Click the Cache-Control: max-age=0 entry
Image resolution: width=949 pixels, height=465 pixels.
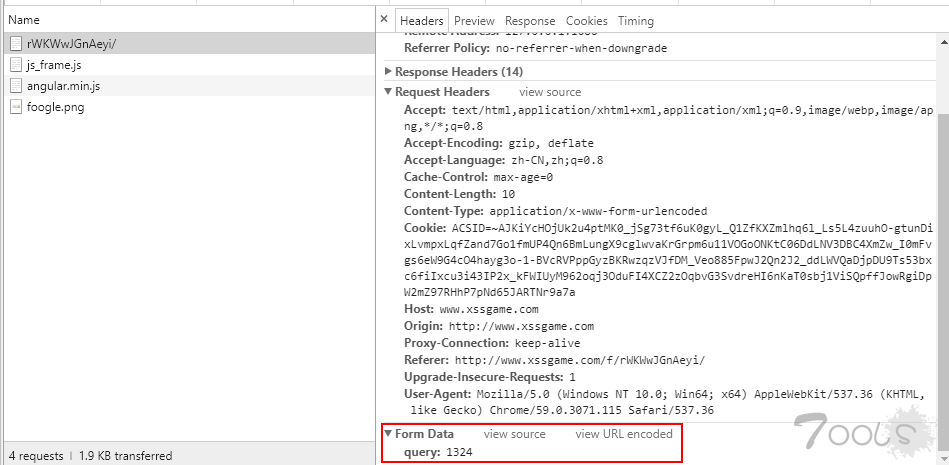(479, 177)
